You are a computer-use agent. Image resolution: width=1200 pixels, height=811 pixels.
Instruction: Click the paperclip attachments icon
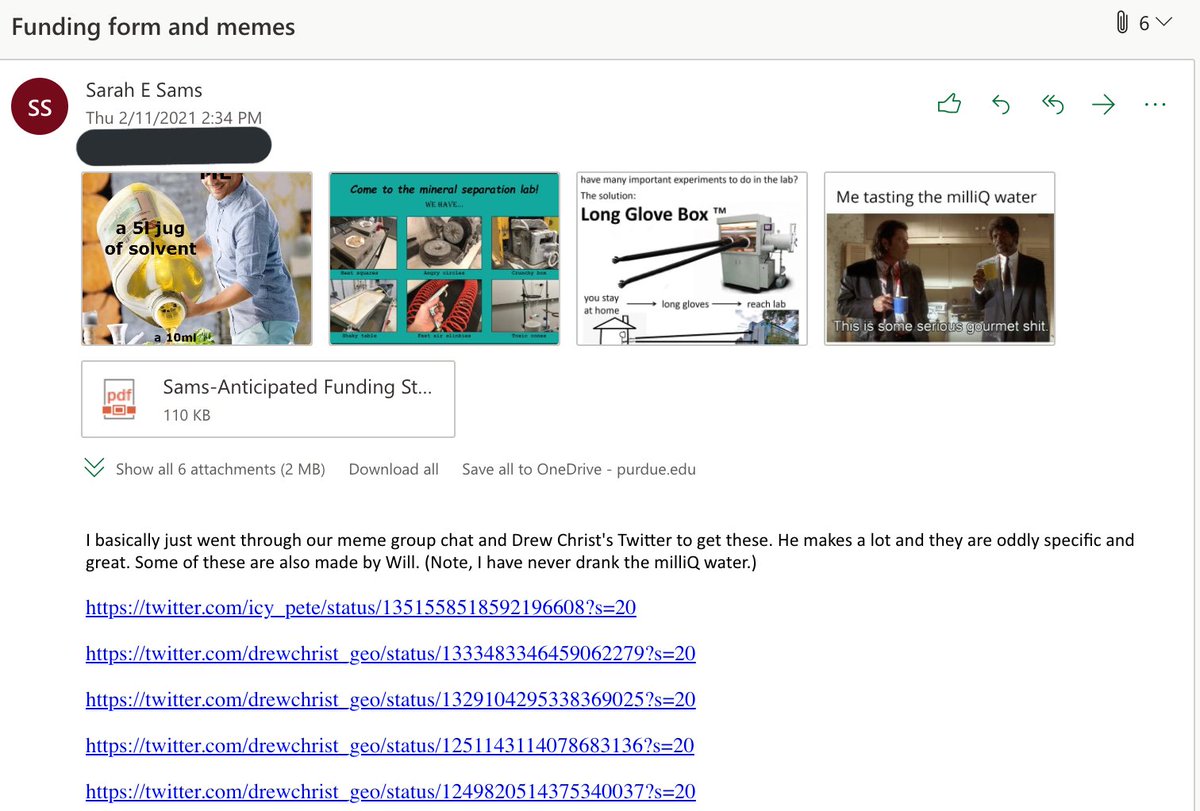coord(1122,23)
